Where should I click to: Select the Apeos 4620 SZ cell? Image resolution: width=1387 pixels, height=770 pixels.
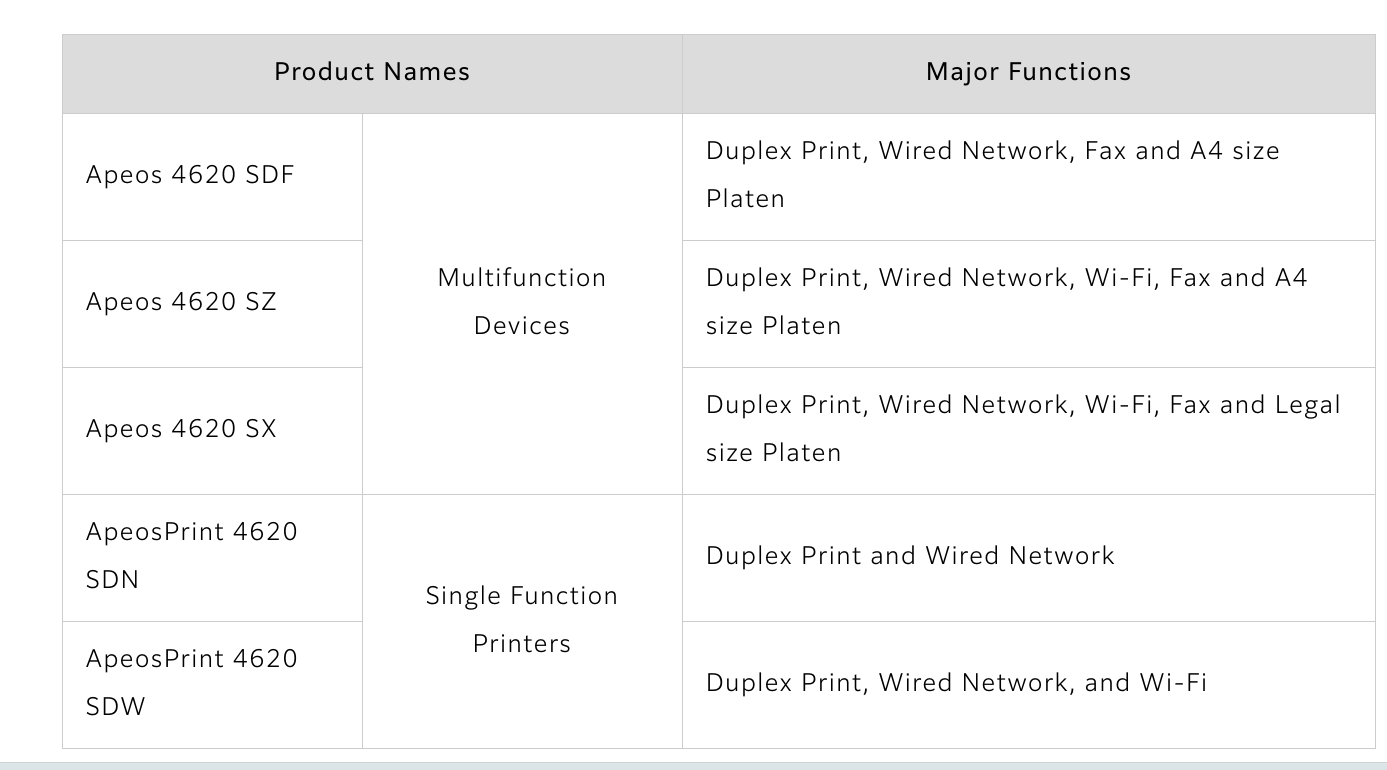[x=213, y=304]
